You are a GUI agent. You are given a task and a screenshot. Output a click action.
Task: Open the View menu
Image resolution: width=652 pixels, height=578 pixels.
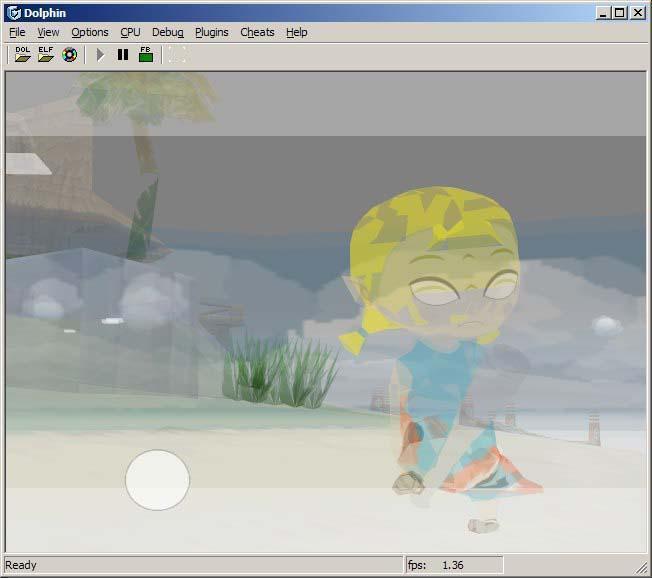coord(48,32)
